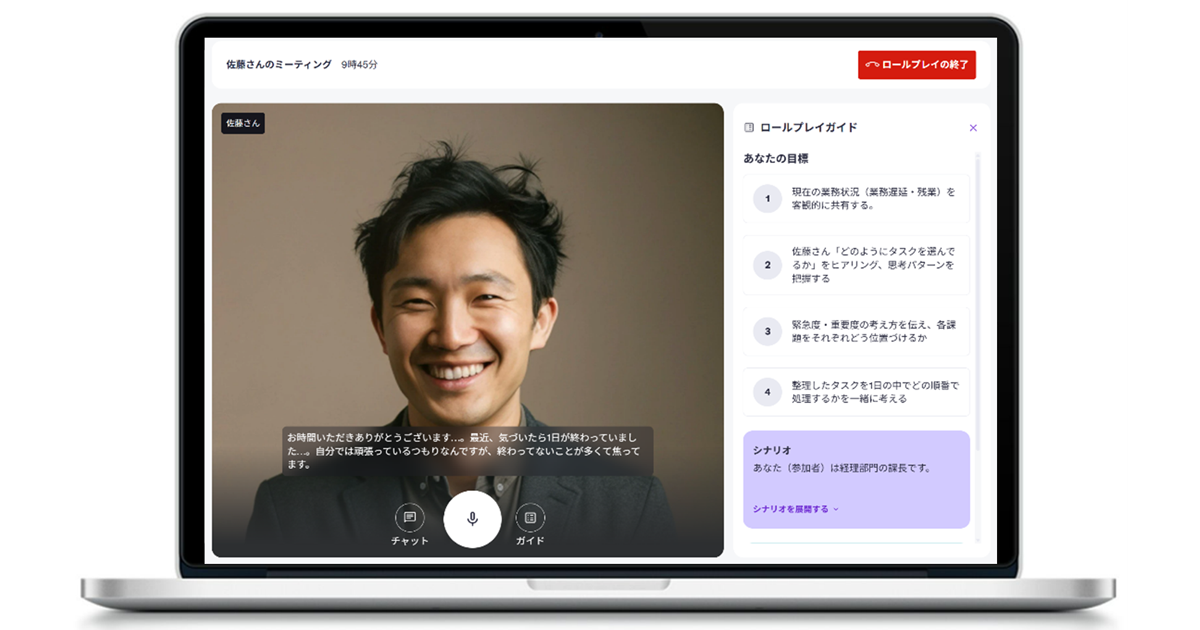Image resolution: width=1200 pixels, height=630 pixels.
Task: Click the 9時45分 meeting time
Action: click(x=359, y=65)
